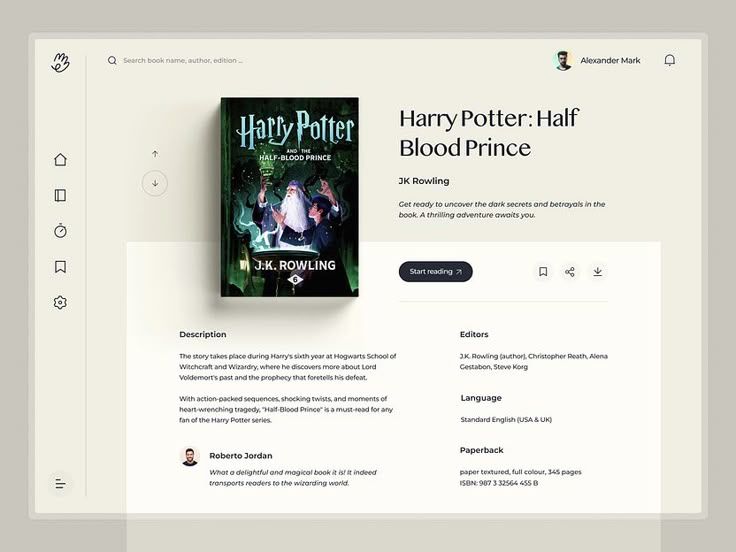Bookmark the Half Blood Prince book
Viewport: 736px width, 552px height.
click(x=543, y=271)
